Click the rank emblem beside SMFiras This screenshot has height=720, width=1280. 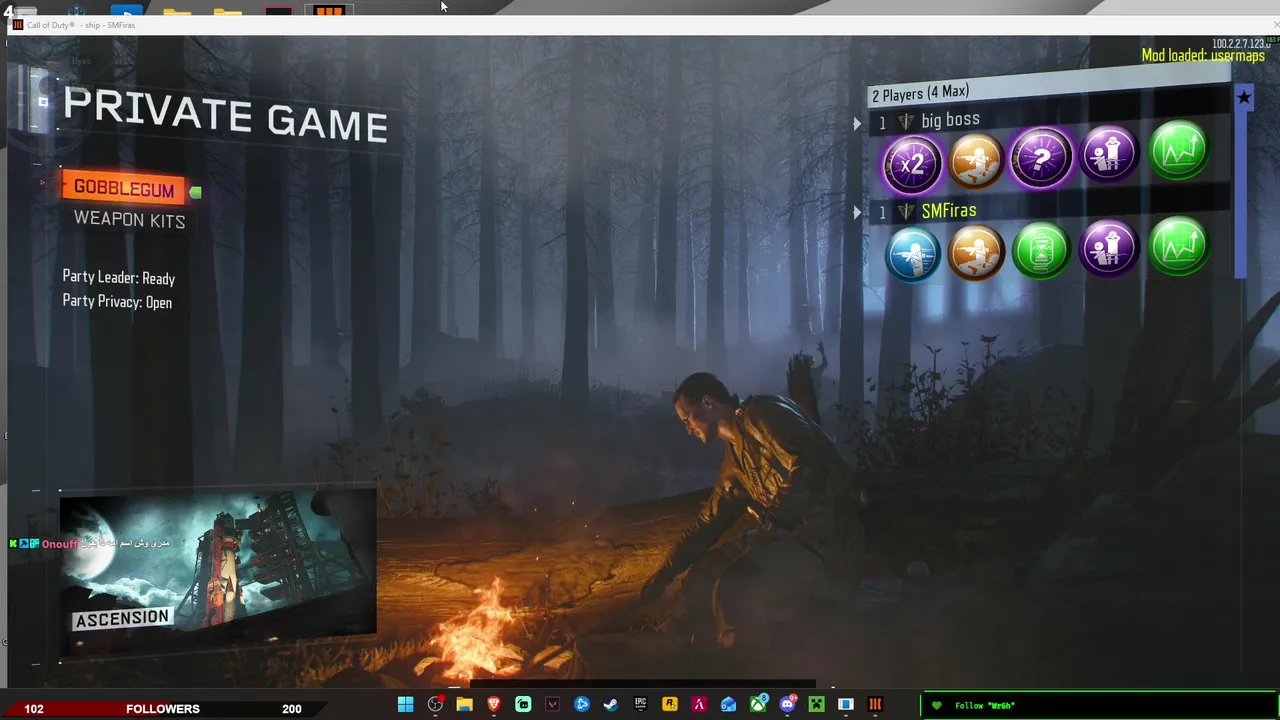(906, 212)
